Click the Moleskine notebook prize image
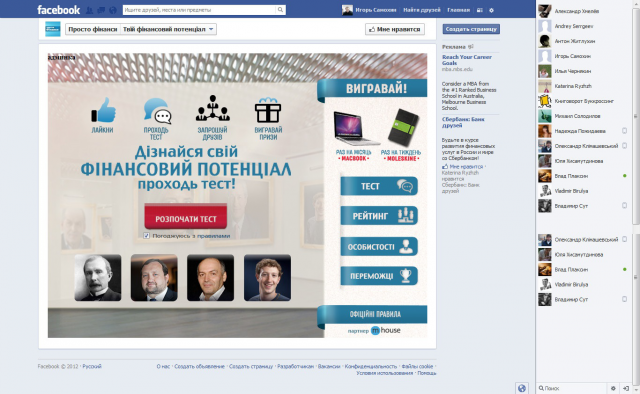640x394 pixels. [403, 127]
